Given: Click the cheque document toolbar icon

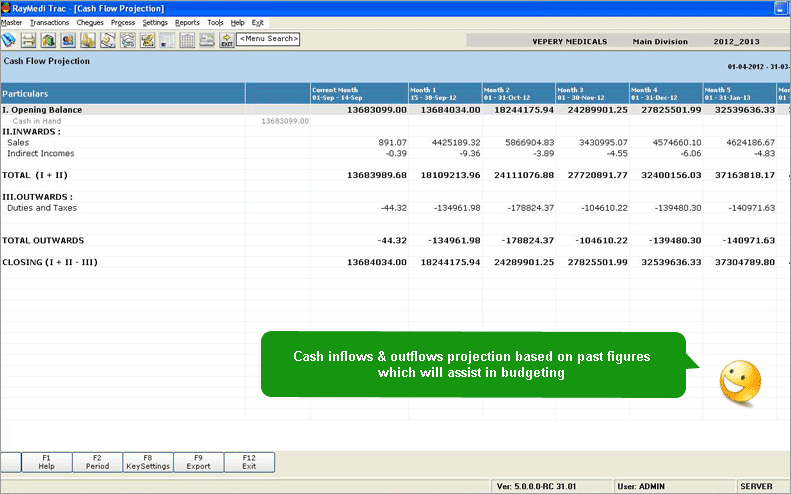Looking at the screenshot, I should 107,40.
